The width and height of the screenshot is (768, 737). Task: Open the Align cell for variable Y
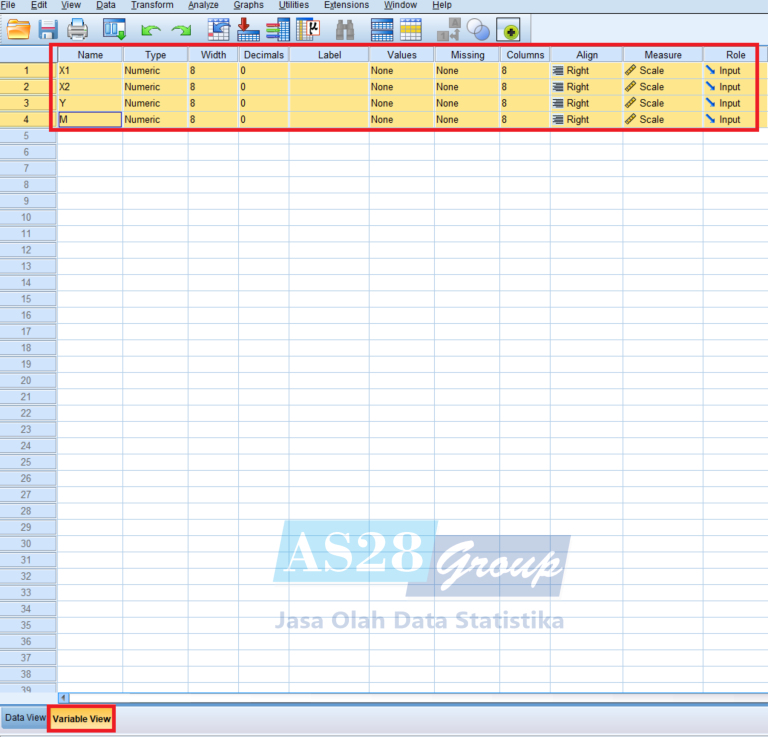coord(585,103)
